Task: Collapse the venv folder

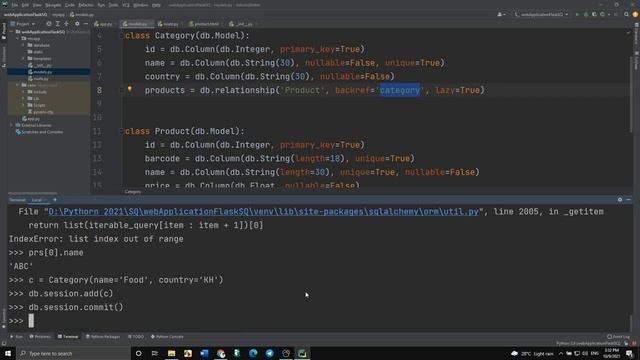Action: point(18,85)
